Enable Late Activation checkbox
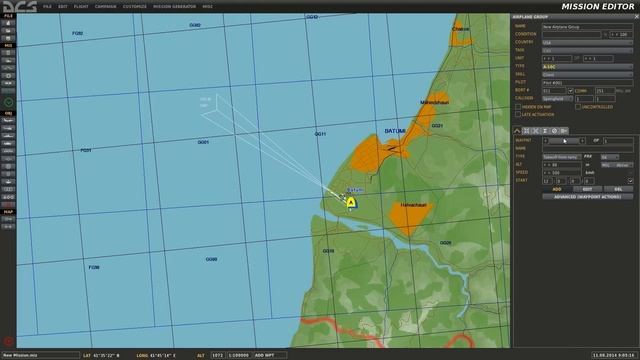 pyautogui.click(x=518, y=115)
